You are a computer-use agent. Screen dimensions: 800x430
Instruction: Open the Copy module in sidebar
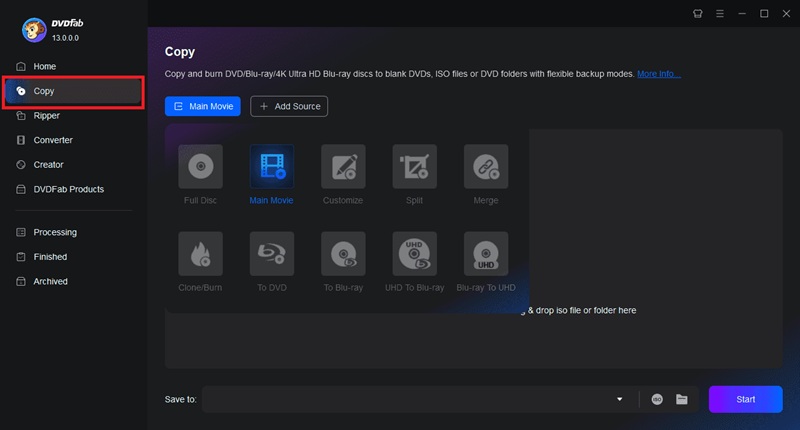(x=74, y=91)
